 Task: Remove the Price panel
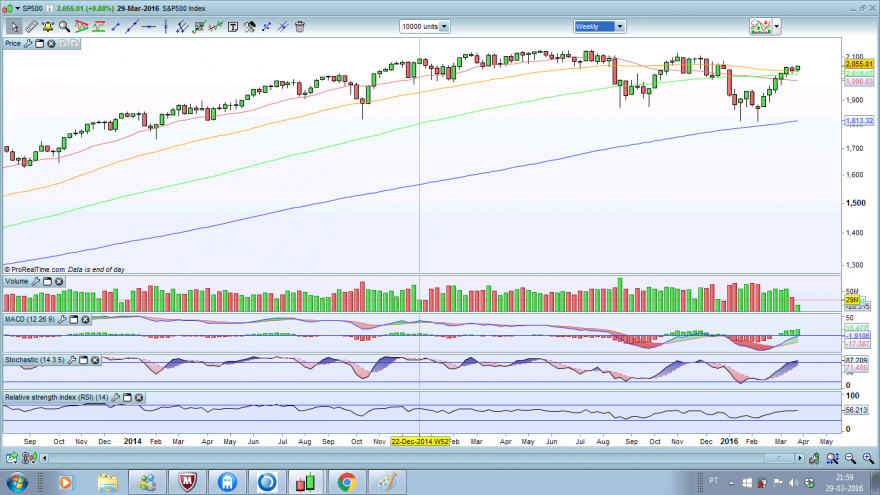[51, 43]
